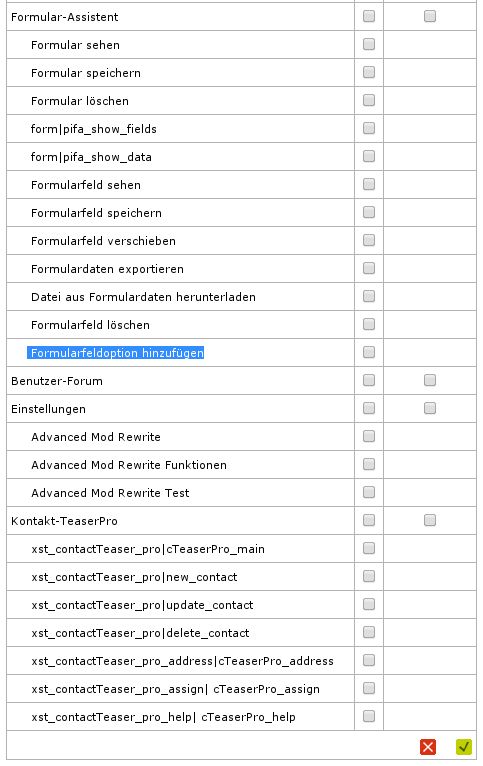Toggle second-column checkbox in Formular-Assistent row

tap(430, 17)
